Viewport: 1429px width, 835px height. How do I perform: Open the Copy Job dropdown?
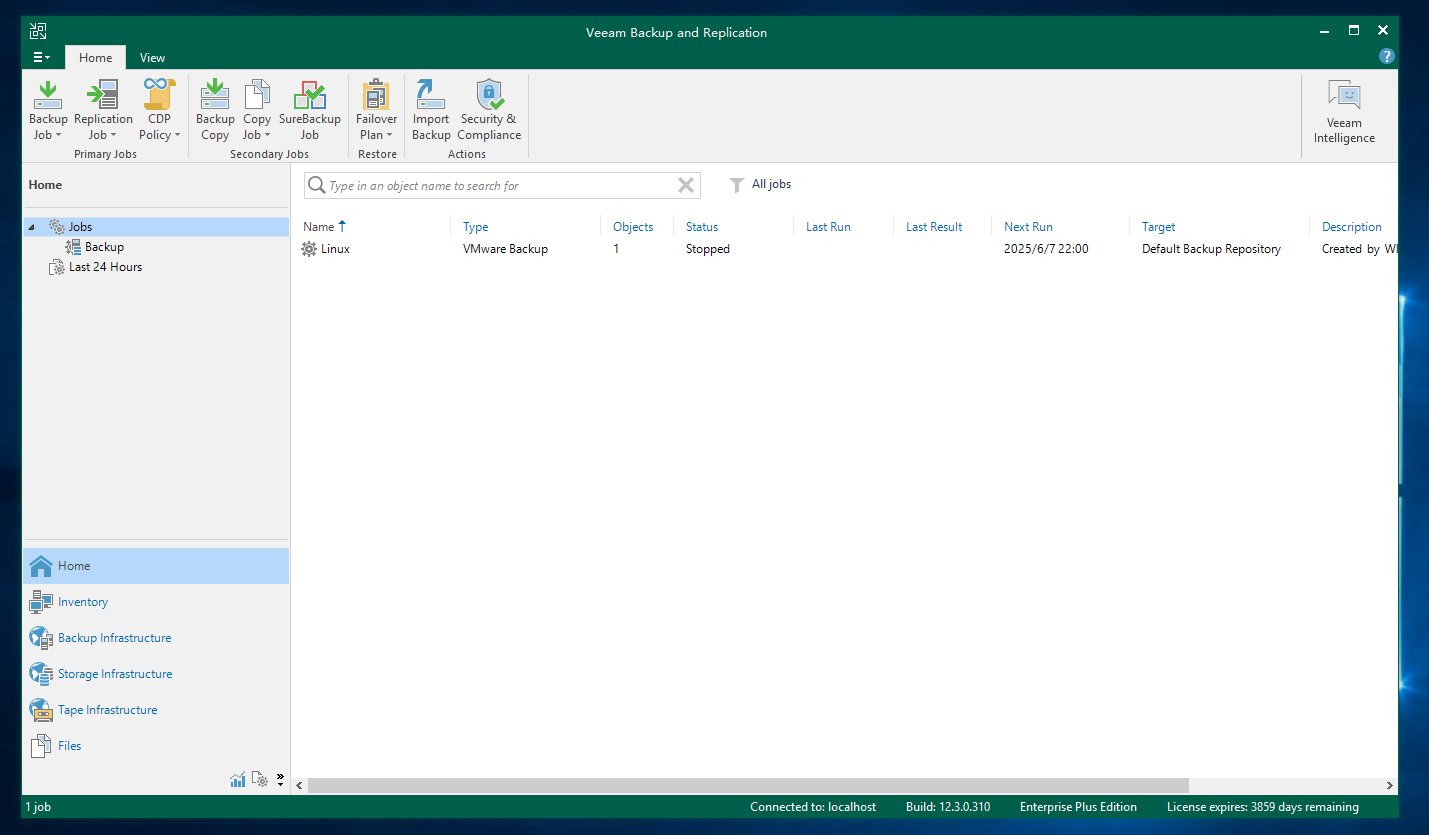coord(257,110)
